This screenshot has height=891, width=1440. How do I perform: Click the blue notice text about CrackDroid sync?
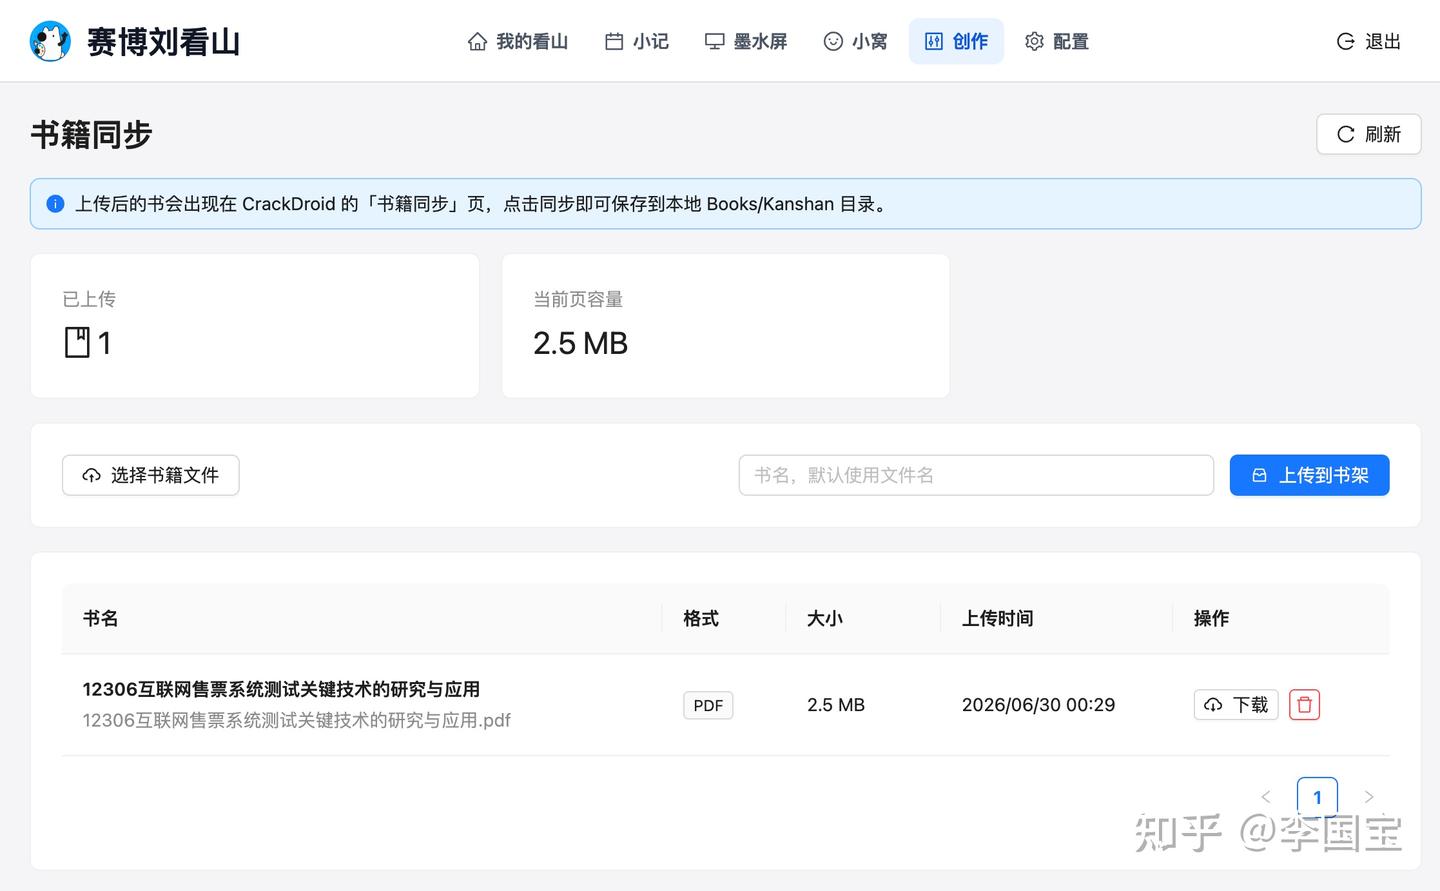pyautogui.click(x=481, y=204)
